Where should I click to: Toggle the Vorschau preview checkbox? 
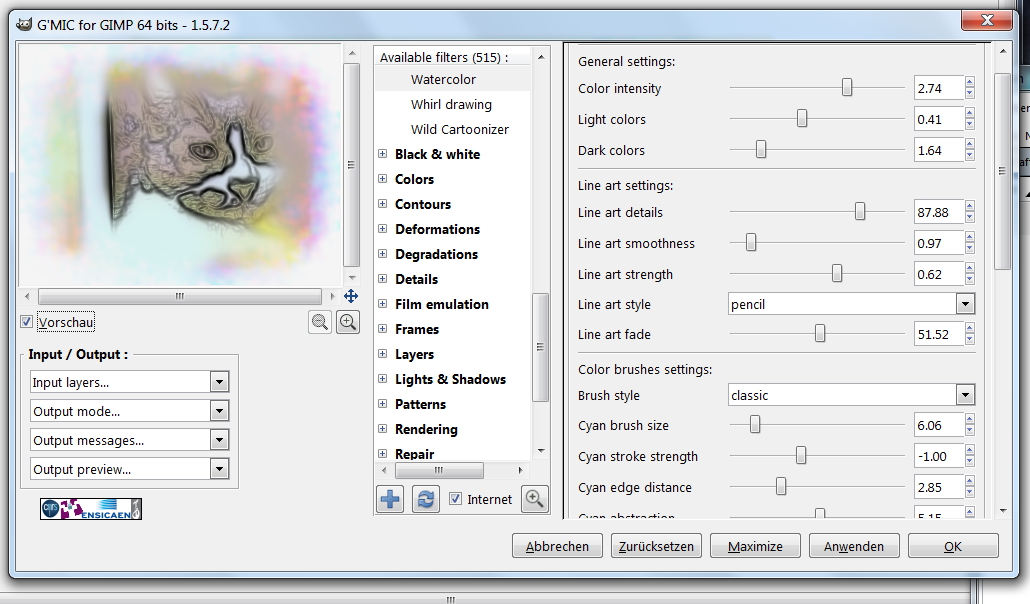[x=26, y=322]
